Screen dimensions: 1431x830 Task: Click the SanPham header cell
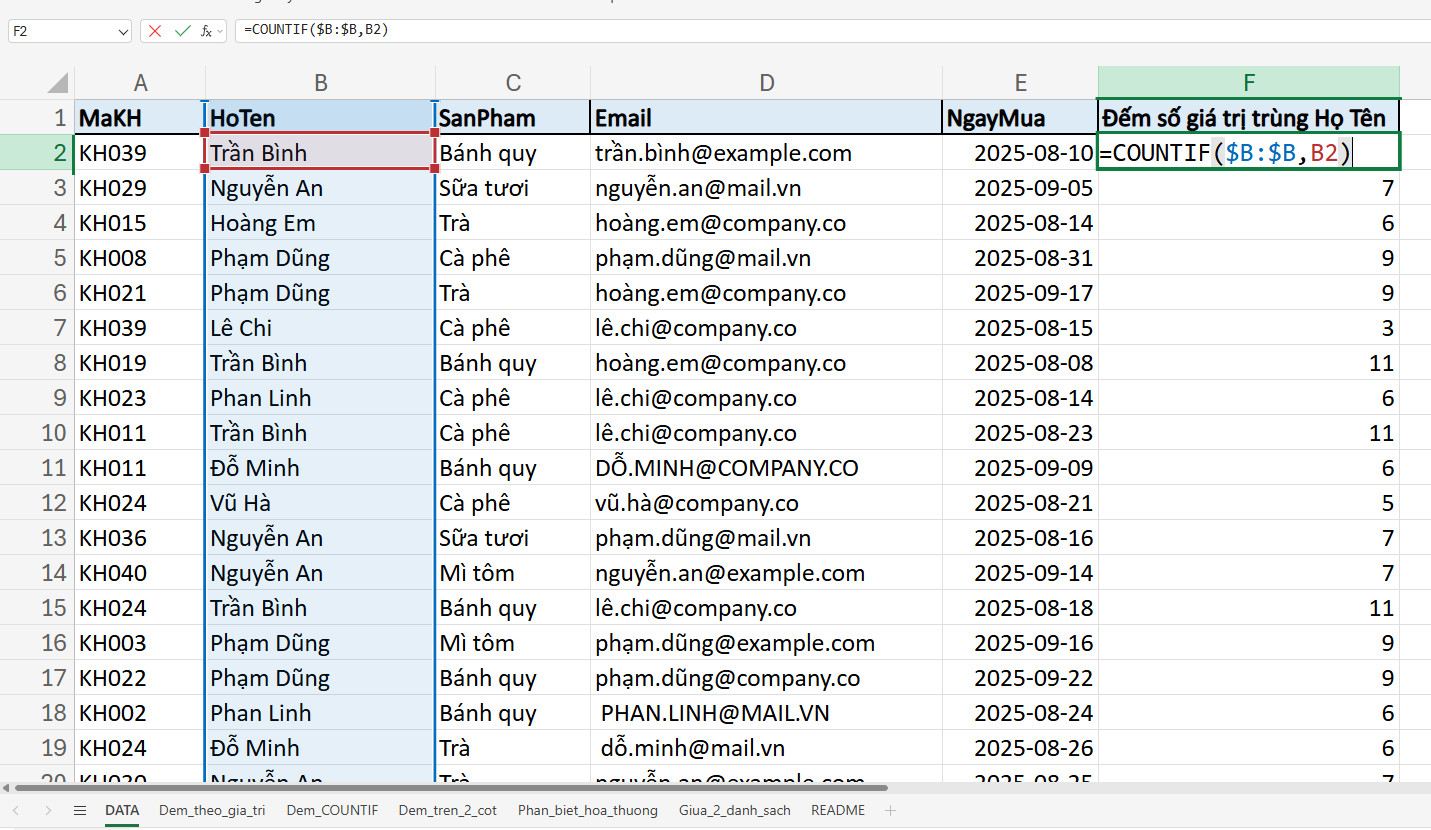pyautogui.click(x=513, y=118)
